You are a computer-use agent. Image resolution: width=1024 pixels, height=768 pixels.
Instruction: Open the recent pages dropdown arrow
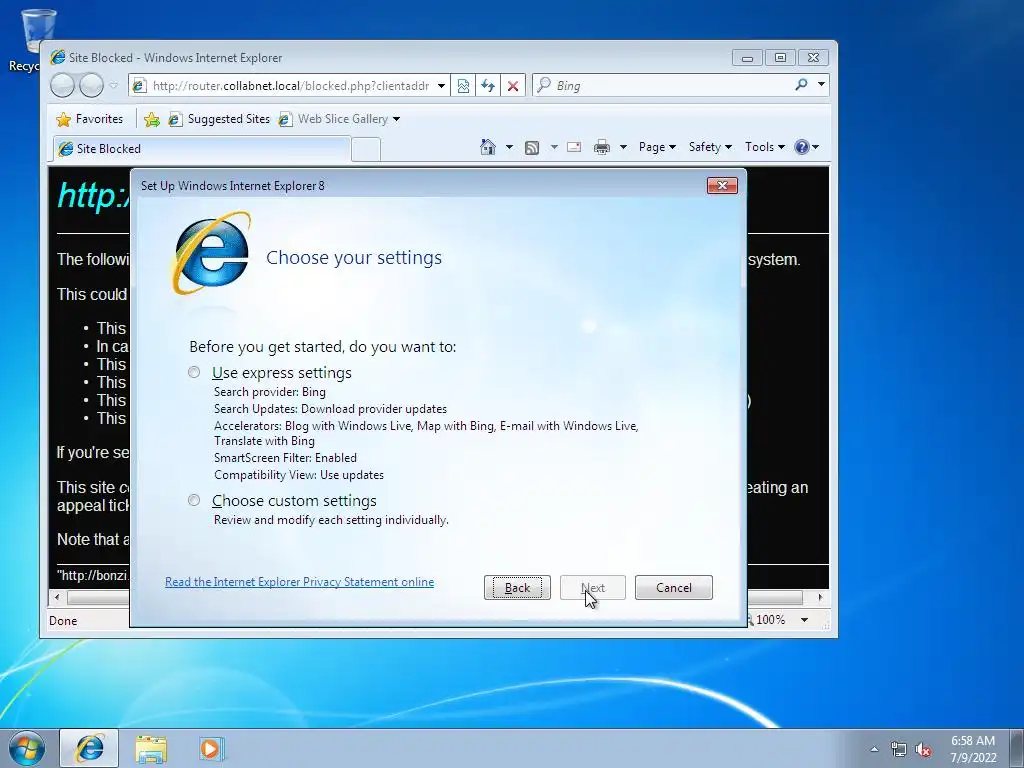(114, 86)
